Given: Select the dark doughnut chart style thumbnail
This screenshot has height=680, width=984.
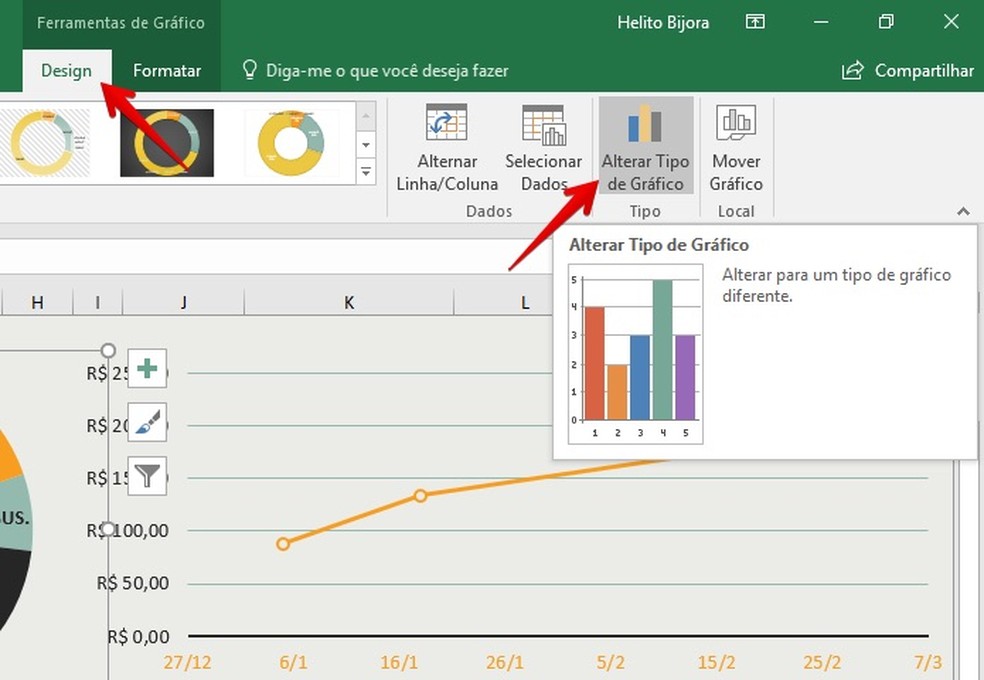Looking at the screenshot, I should tap(166, 140).
